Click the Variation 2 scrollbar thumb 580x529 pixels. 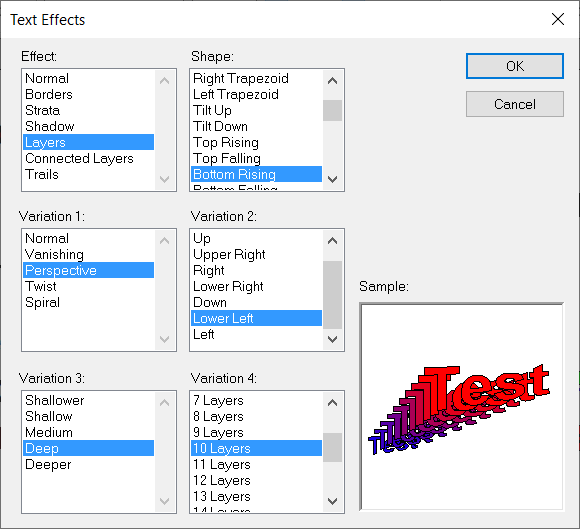[x=332, y=295]
